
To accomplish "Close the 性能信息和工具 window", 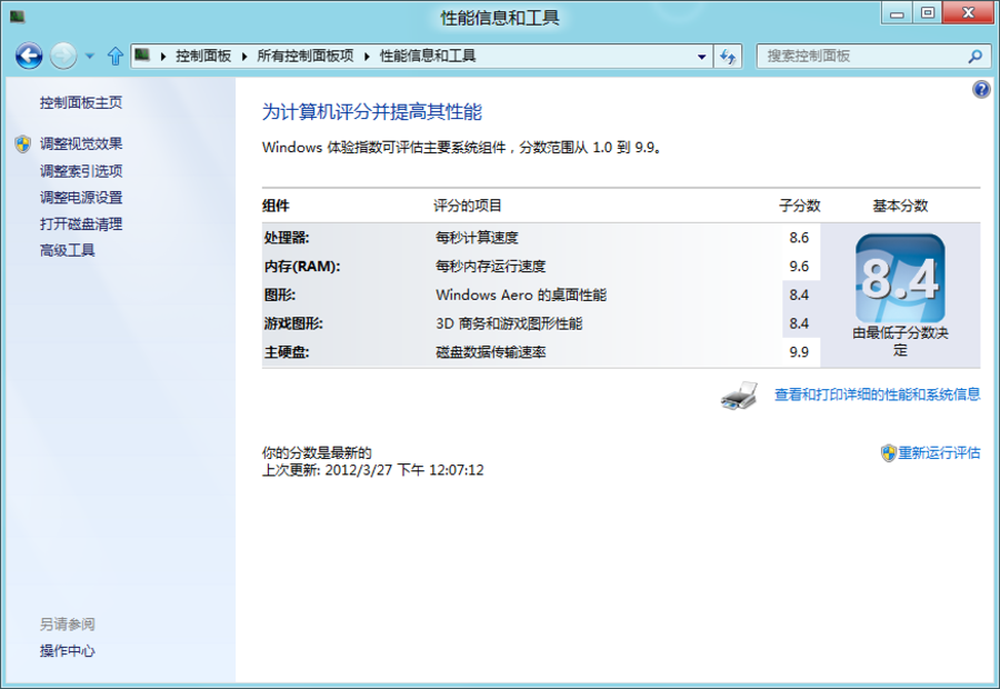I will [968, 13].
